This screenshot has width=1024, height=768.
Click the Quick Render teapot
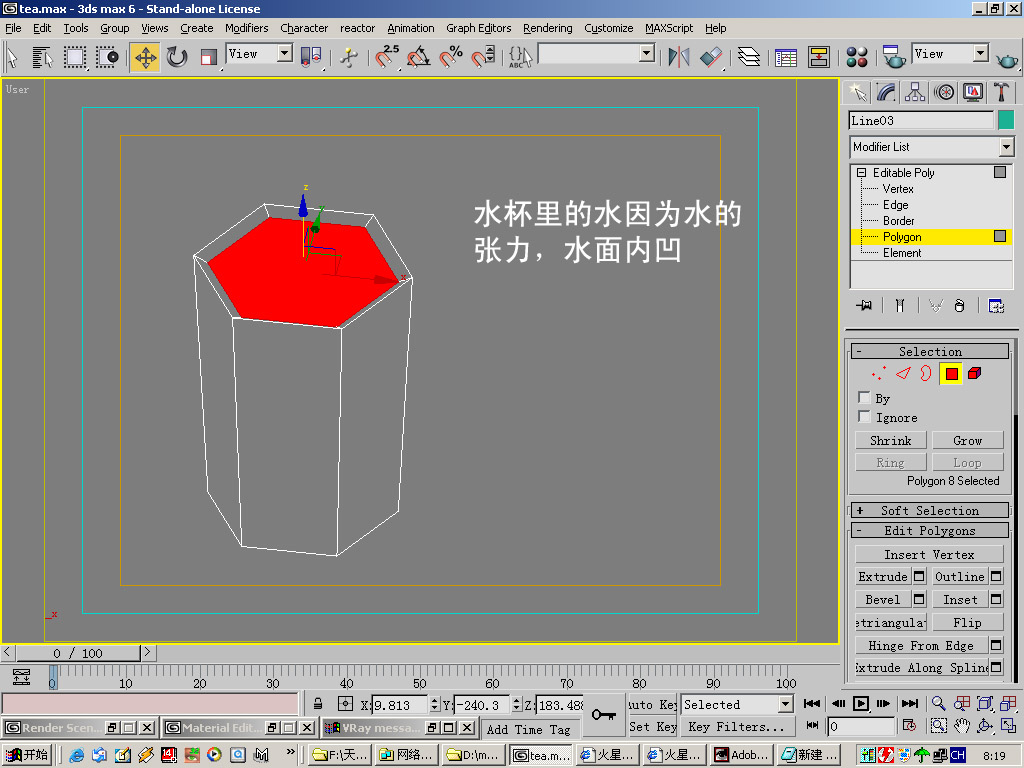[x=1007, y=59]
